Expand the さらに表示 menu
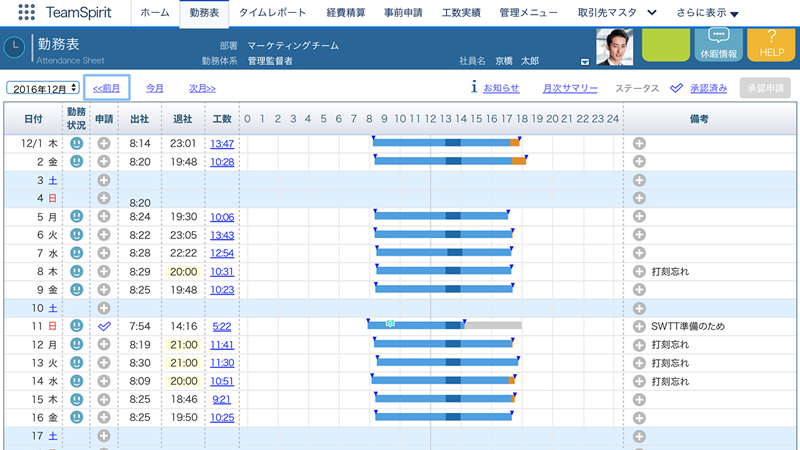The width and height of the screenshot is (800, 450). click(708, 13)
